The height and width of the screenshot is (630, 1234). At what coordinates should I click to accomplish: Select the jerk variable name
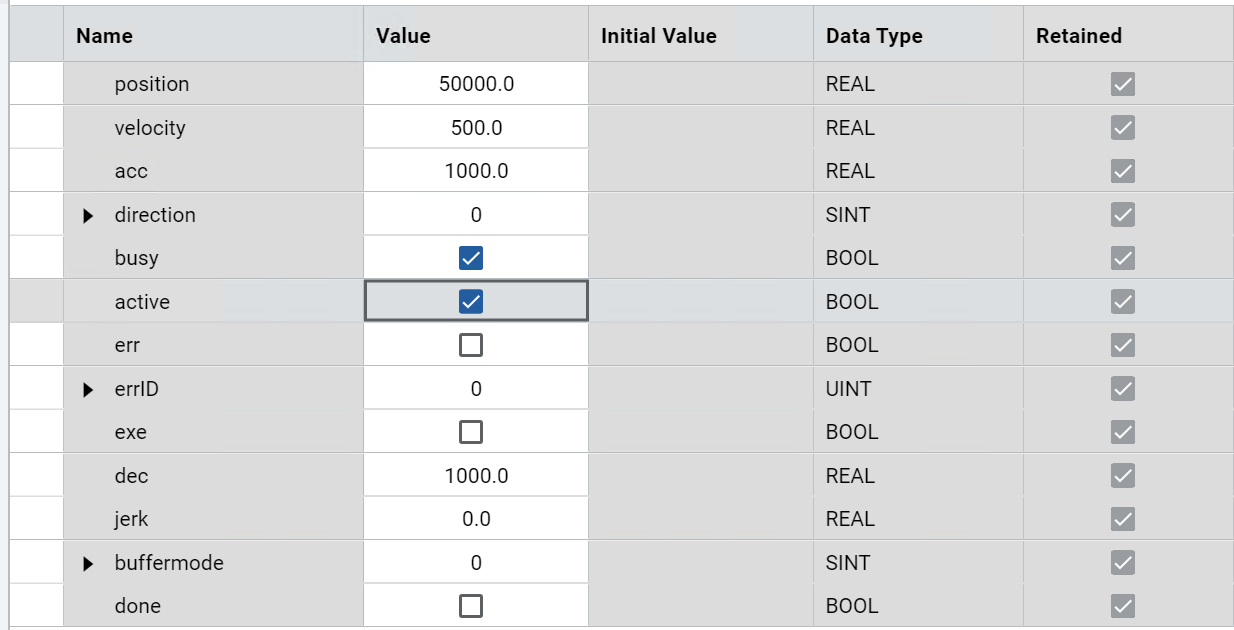[131, 519]
